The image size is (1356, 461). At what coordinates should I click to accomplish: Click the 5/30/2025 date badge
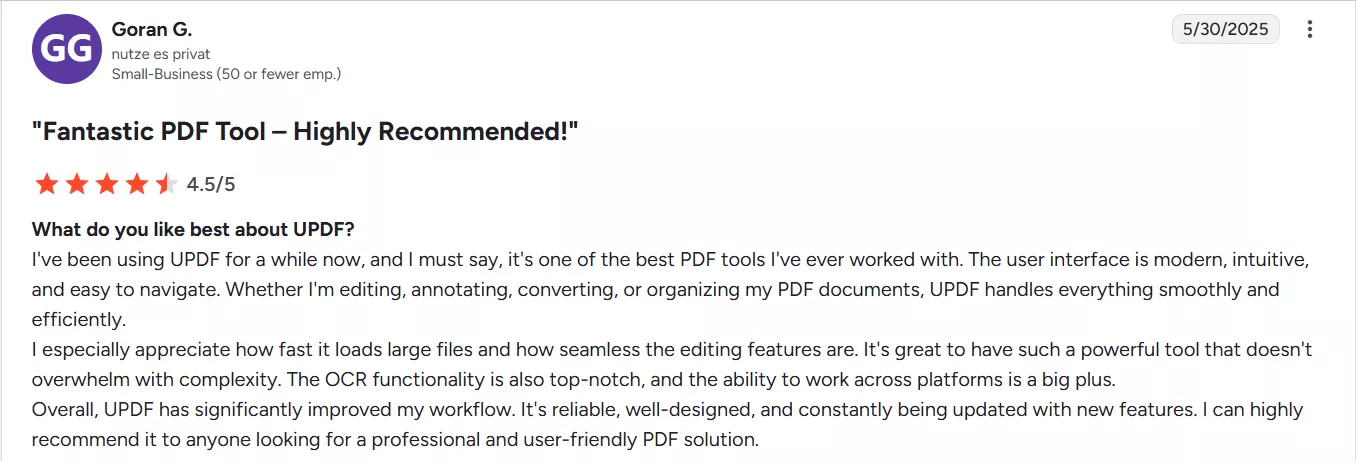(1225, 29)
